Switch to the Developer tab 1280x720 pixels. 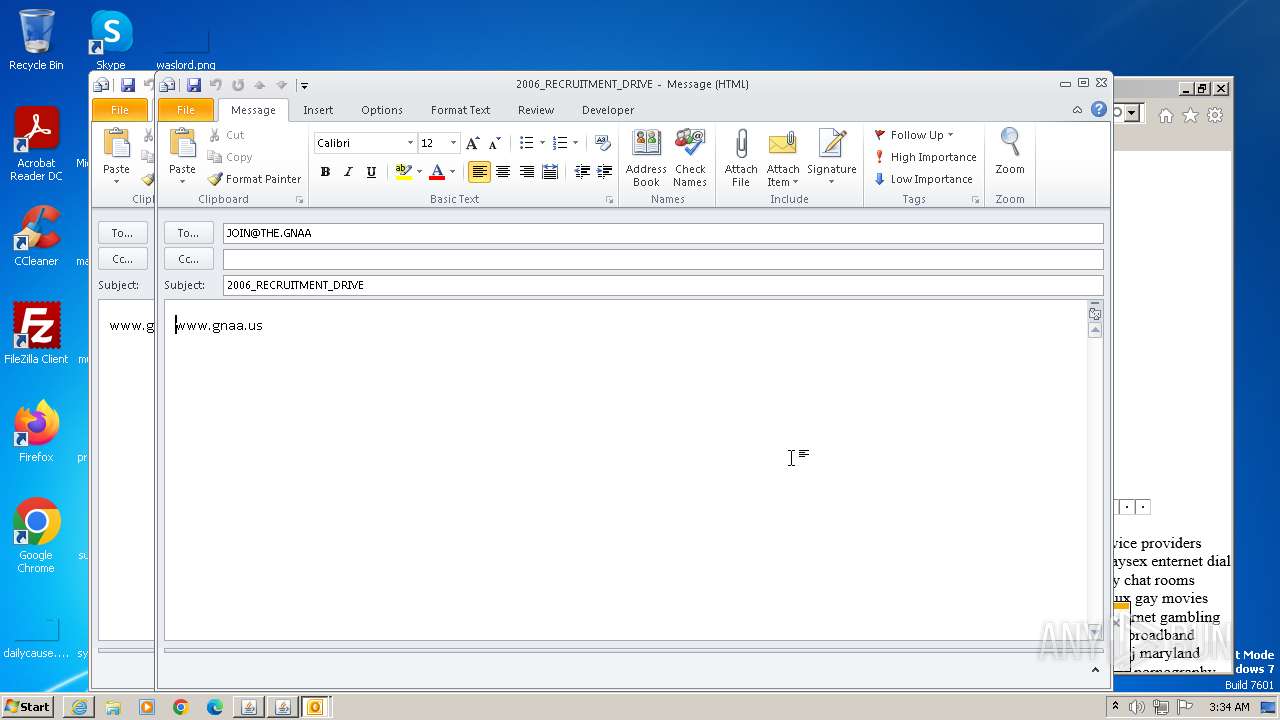(x=608, y=110)
